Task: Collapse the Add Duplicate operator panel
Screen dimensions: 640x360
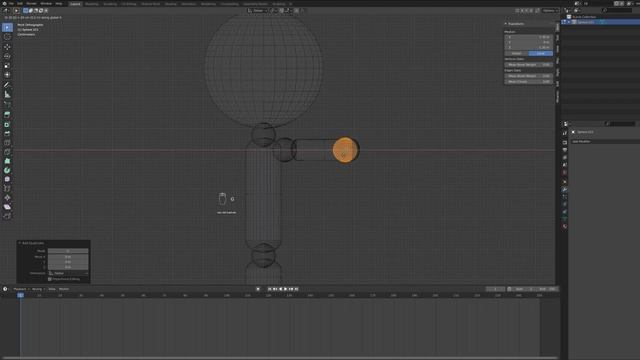Action: tap(20, 243)
